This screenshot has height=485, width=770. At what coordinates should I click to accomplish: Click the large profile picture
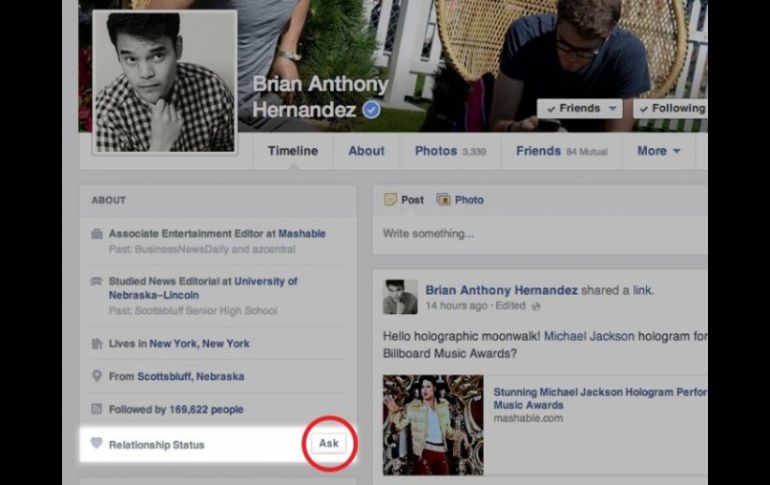[x=164, y=83]
